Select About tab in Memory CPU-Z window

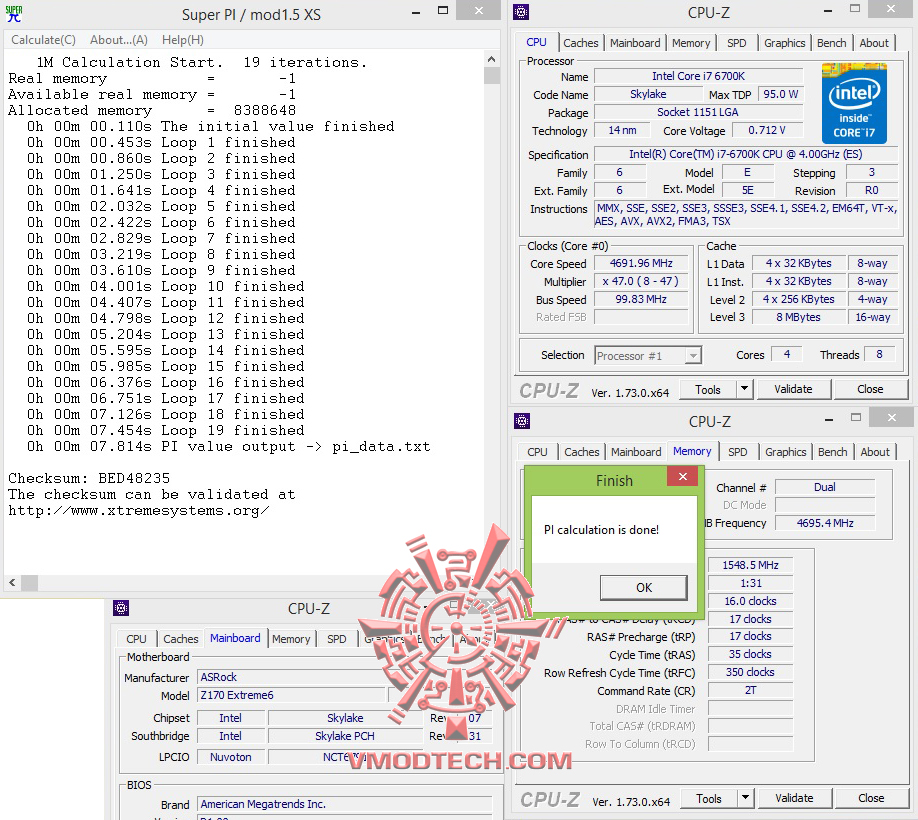875,452
